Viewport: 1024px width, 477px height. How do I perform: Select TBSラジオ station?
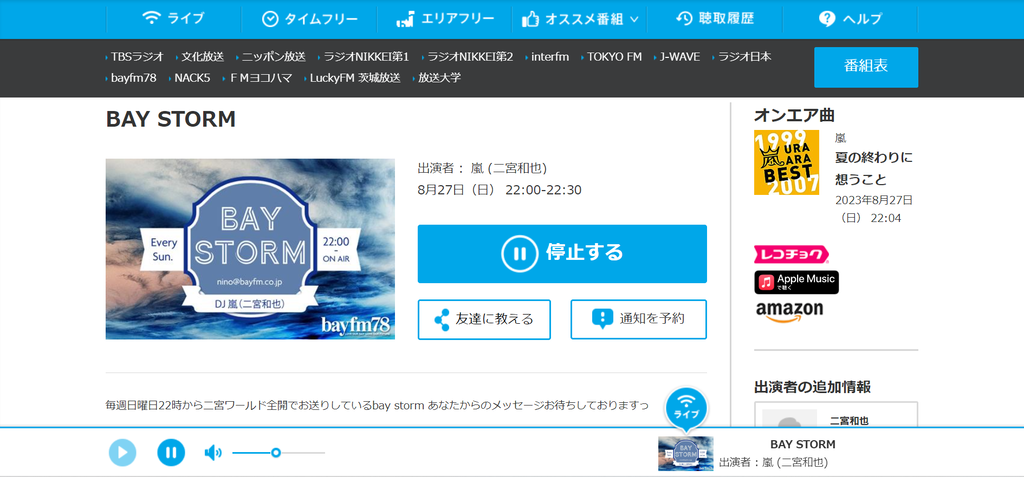point(135,57)
